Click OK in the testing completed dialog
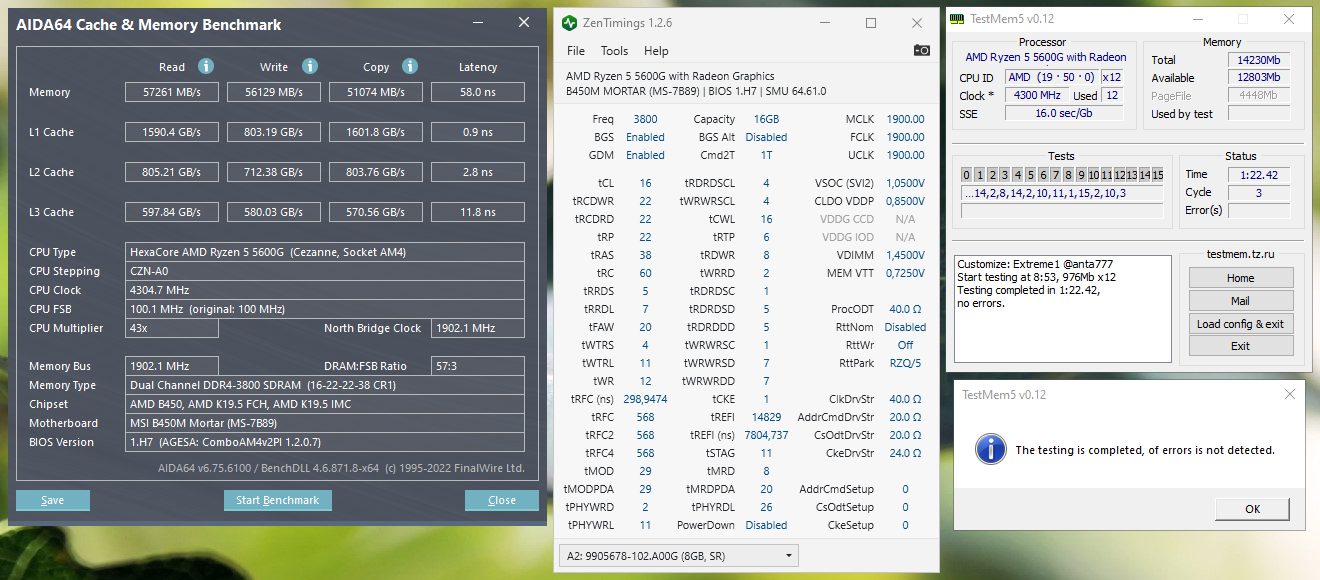Viewport: 1320px width, 580px height. [1252, 509]
